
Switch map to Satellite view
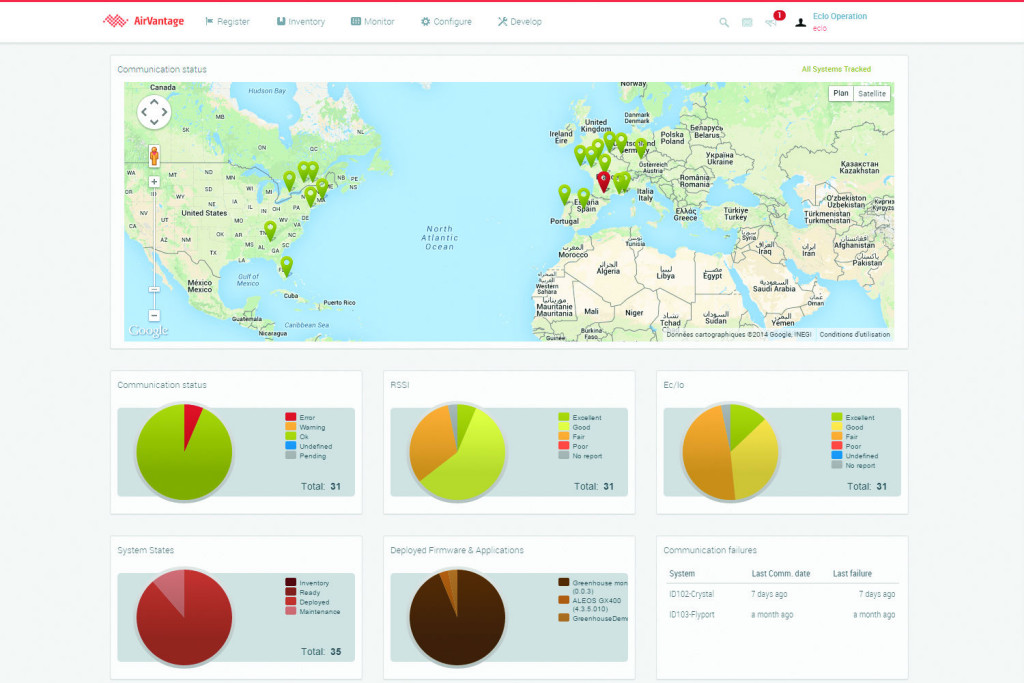click(x=872, y=93)
